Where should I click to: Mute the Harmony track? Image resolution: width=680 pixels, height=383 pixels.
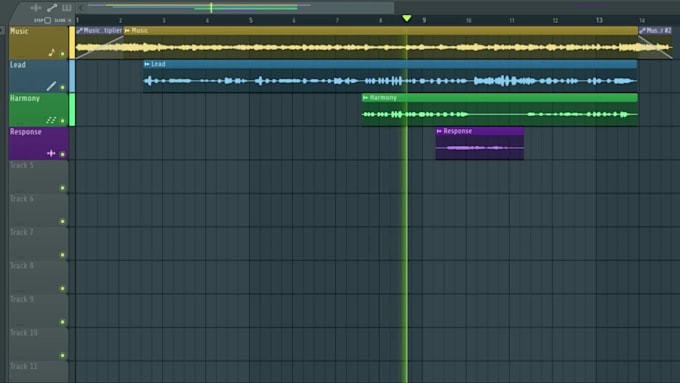(x=62, y=121)
